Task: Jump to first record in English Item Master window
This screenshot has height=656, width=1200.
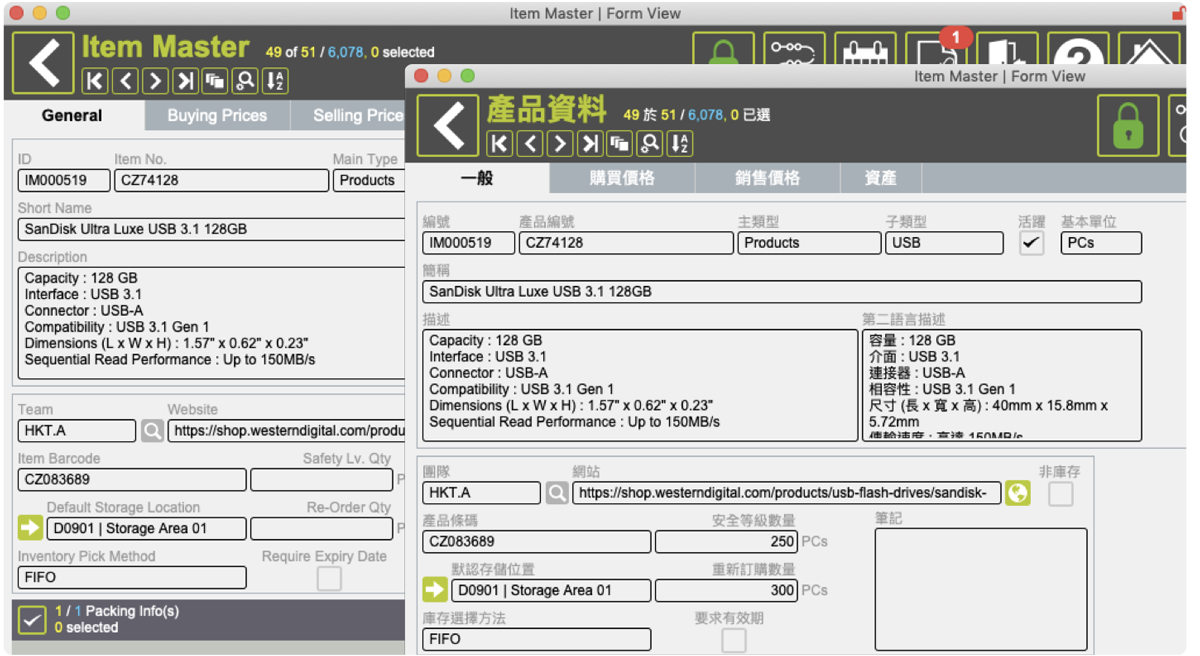Action: point(94,81)
